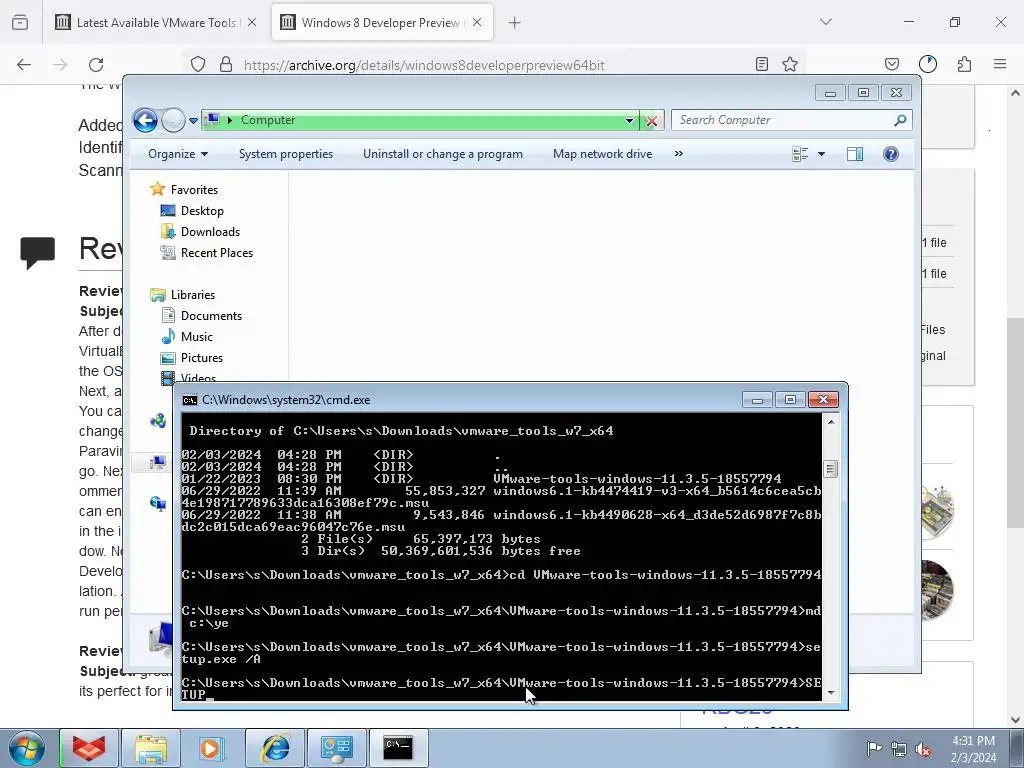Click cmd scrollbar down arrow
The height and width of the screenshot is (768, 1024).
(831, 692)
